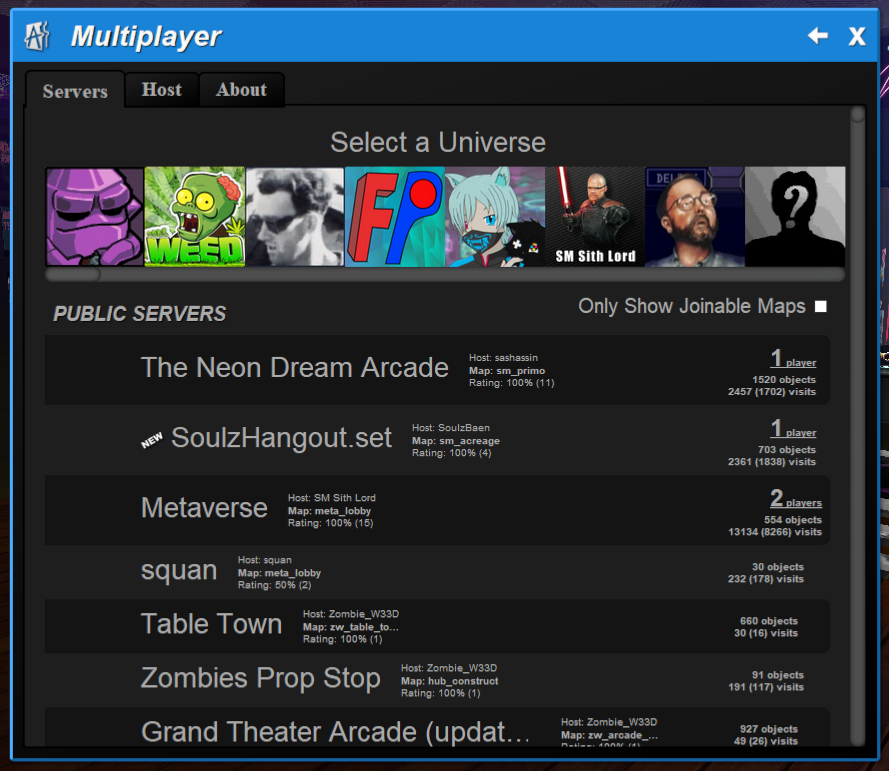Click 1 player link for SoulzHangout.set
The height and width of the screenshot is (771, 889).
click(793, 429)
